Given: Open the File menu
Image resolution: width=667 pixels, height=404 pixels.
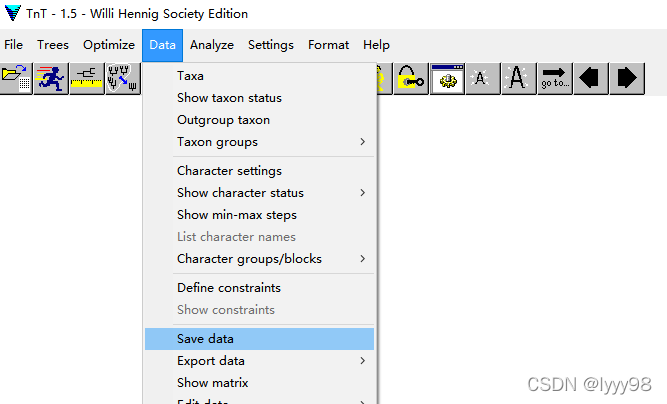Looking at the screenshot, I should 14,45.
